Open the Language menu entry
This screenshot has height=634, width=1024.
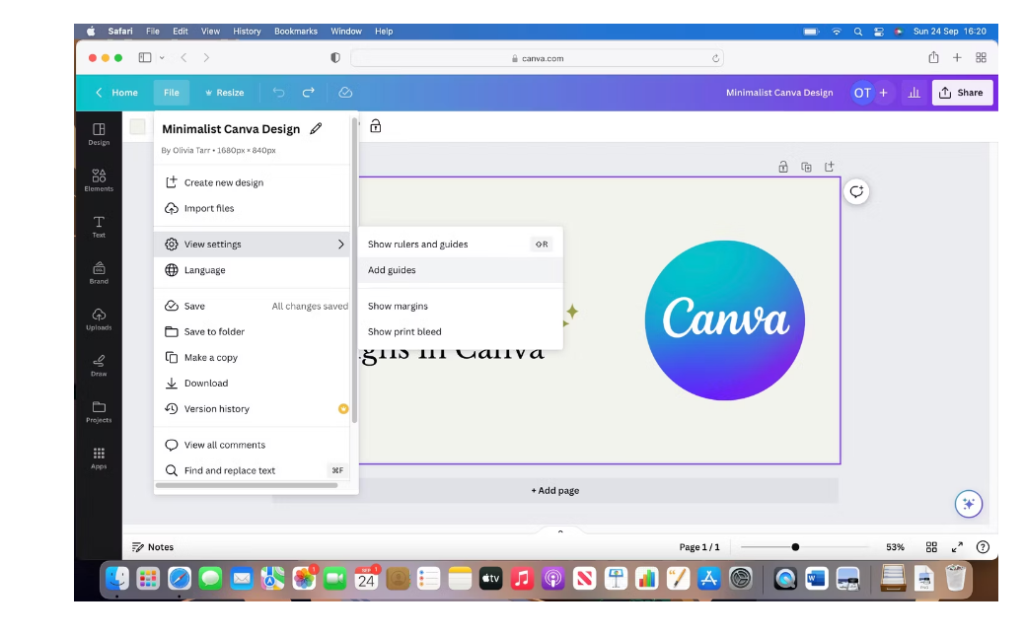point(252,270)
